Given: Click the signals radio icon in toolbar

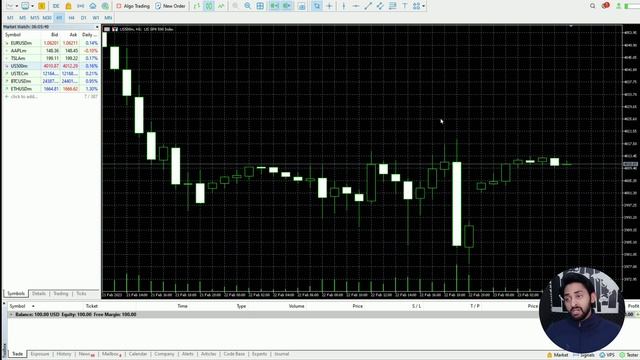Looking at the screenshot, I should [80, 6].
